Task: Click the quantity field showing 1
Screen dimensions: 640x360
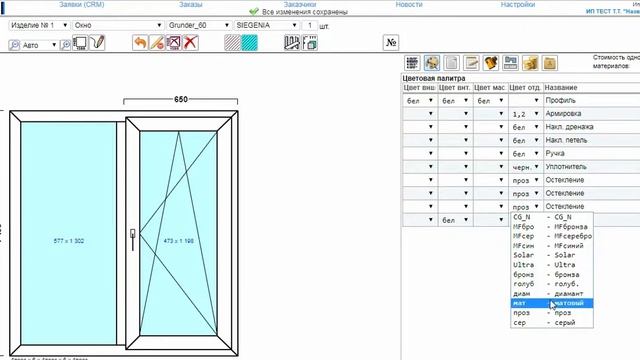Action: pos(310,25)
